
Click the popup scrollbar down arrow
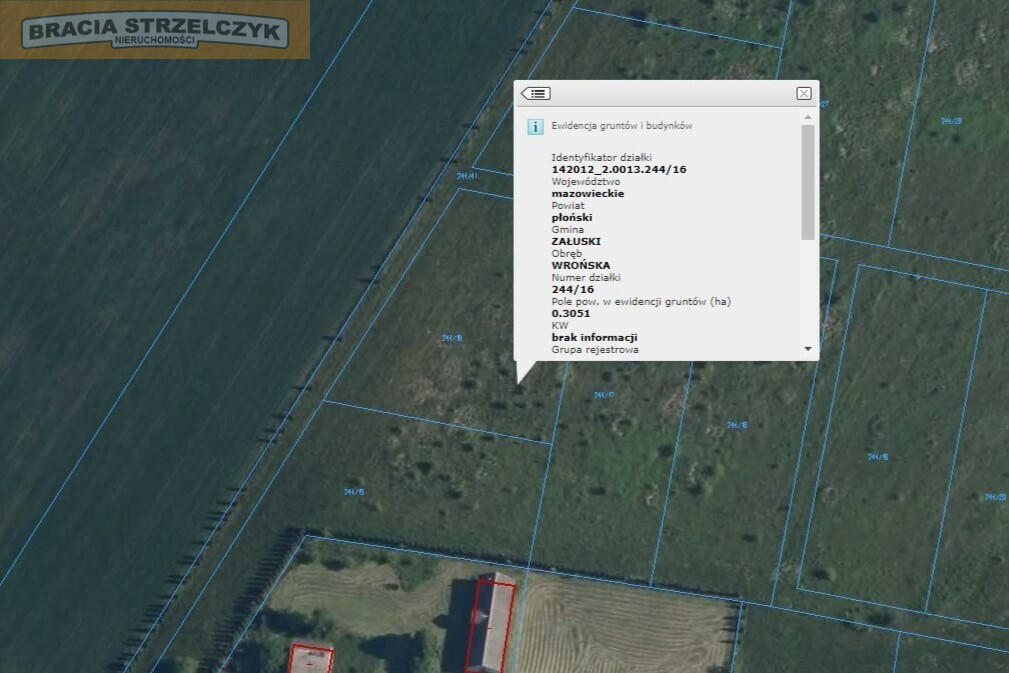point(808,349)
